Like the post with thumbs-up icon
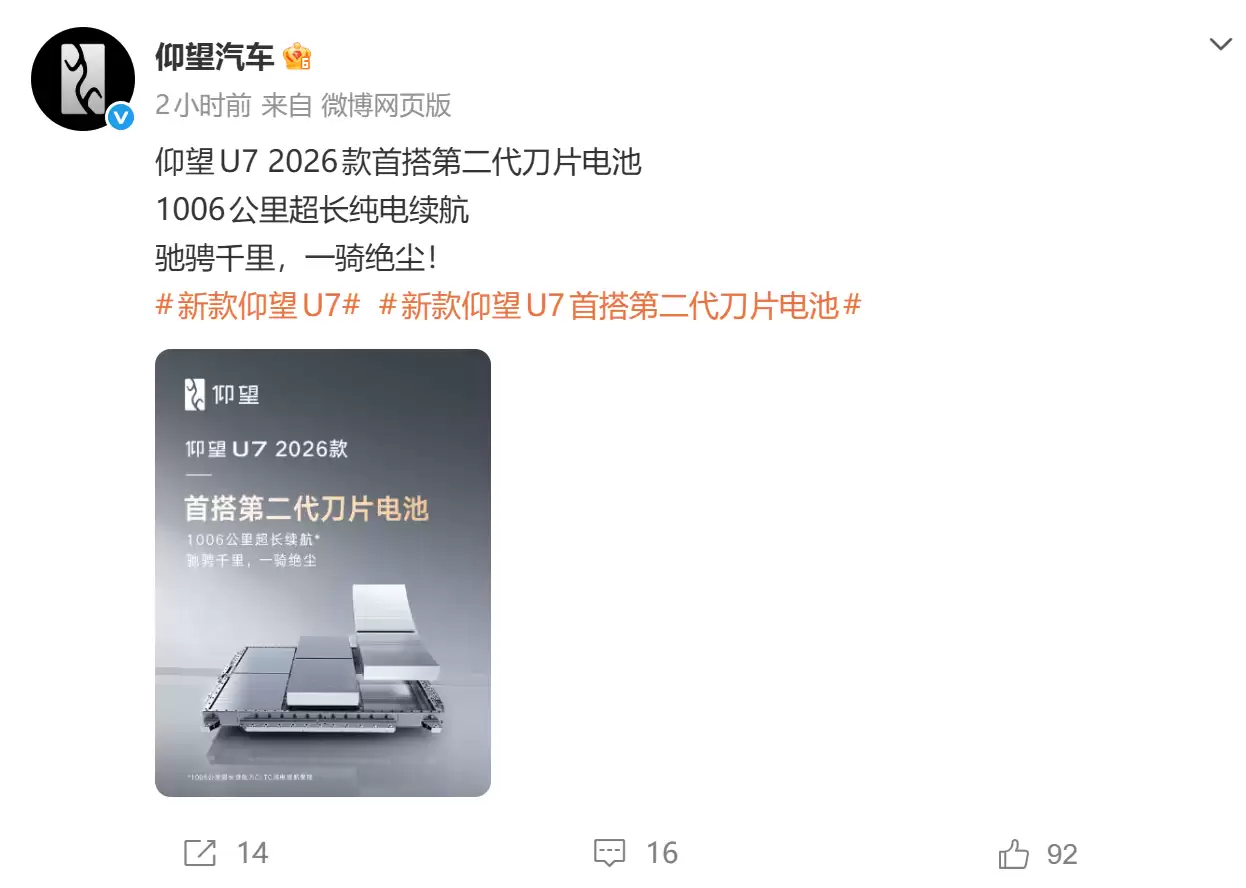This screenshot has width=1246, height=888. [x=1014, y=853]
